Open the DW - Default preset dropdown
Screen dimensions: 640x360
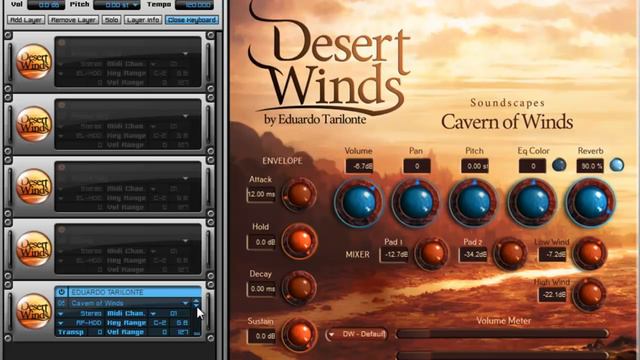356,334
